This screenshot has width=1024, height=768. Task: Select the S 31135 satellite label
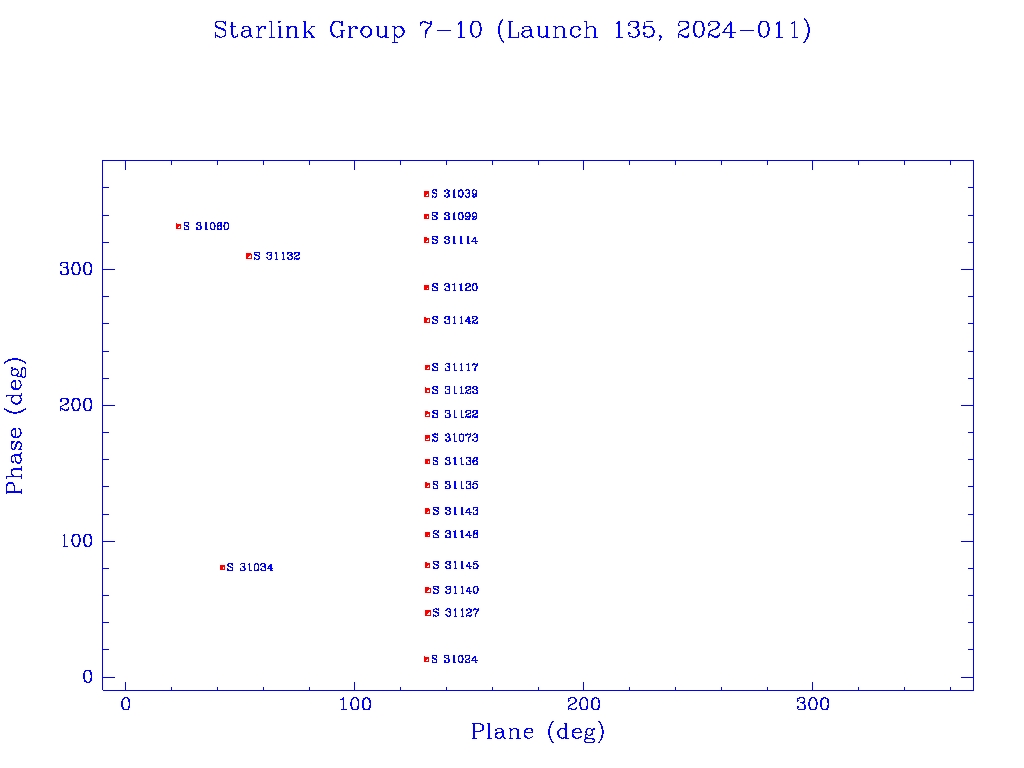pyautogui.click(x=455, y=485)
